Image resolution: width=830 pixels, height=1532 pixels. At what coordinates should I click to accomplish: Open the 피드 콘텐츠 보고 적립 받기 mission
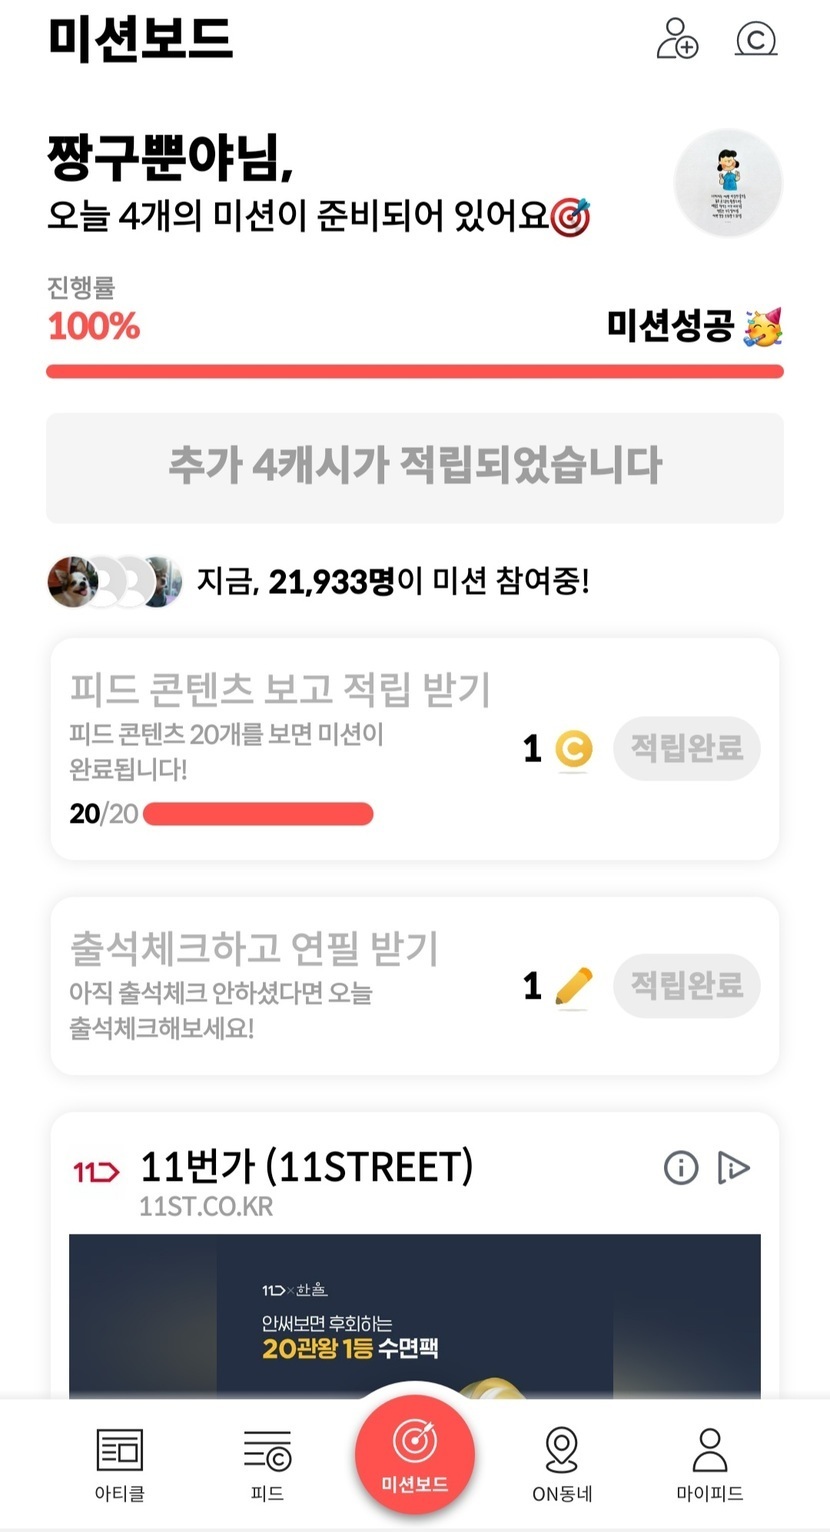pyautogui.click(x=280, y=689)
